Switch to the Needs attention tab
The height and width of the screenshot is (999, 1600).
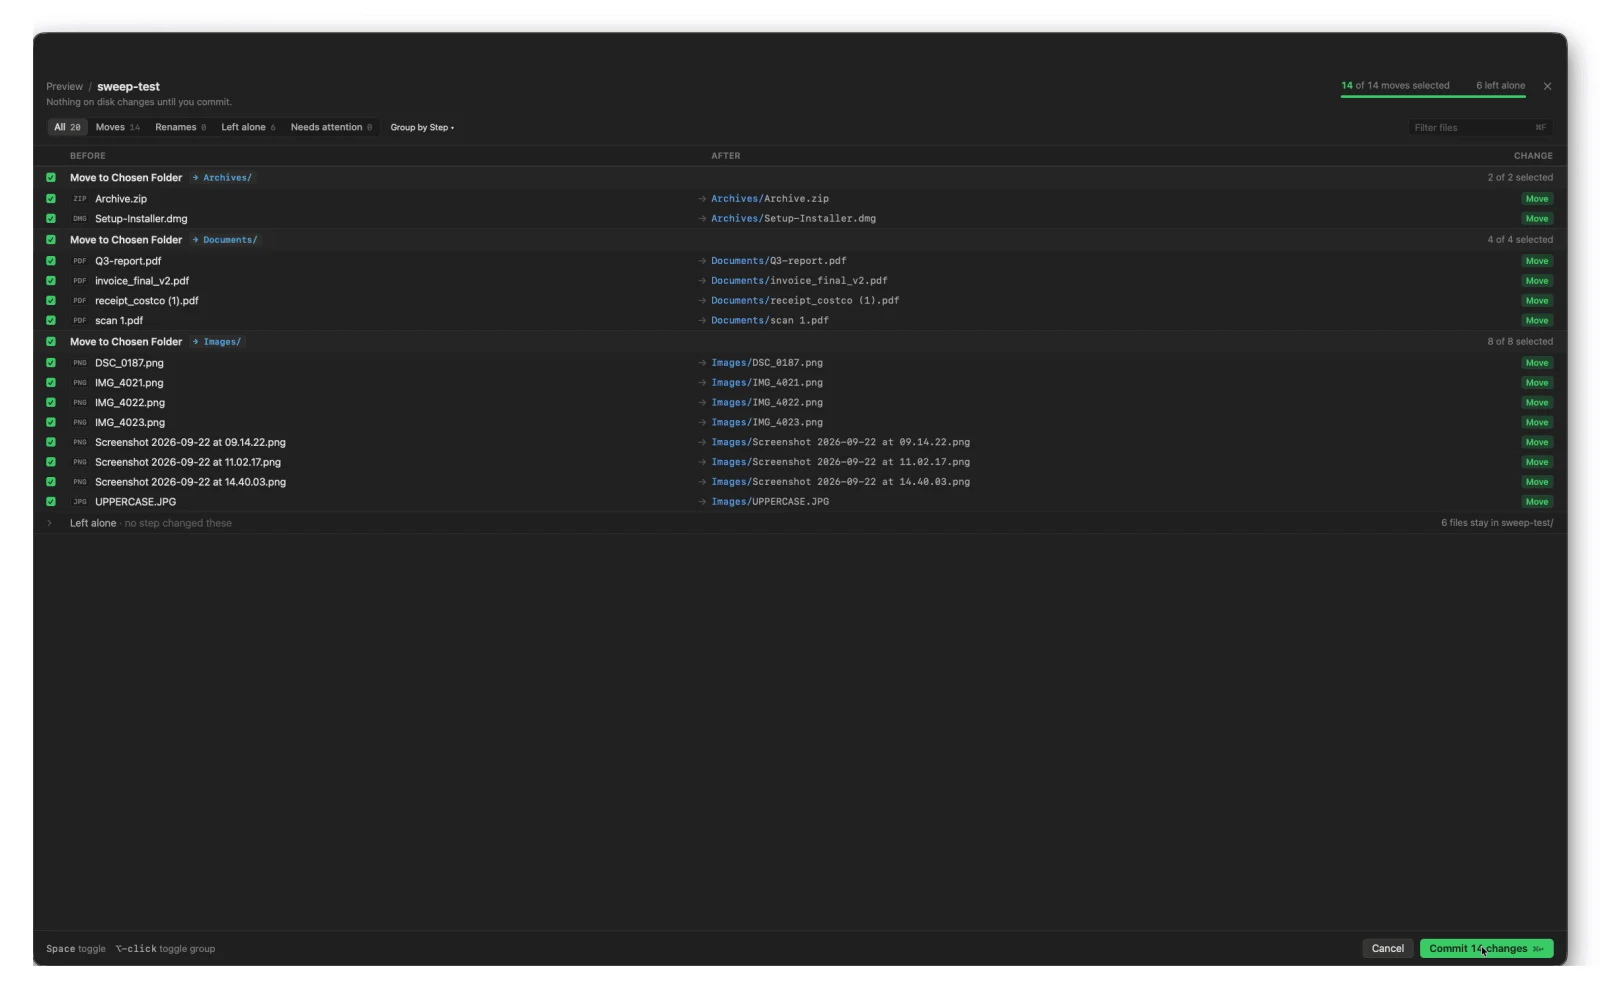(x=331, y=128)
